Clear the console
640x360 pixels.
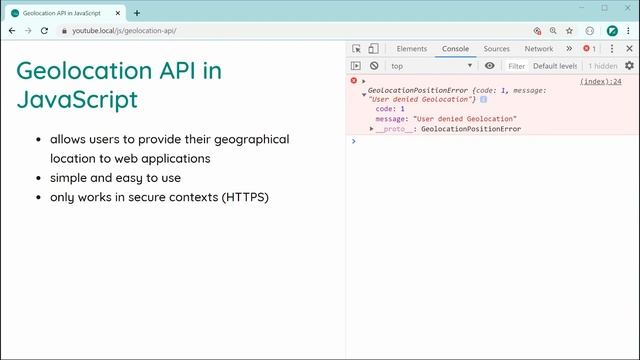374,66
